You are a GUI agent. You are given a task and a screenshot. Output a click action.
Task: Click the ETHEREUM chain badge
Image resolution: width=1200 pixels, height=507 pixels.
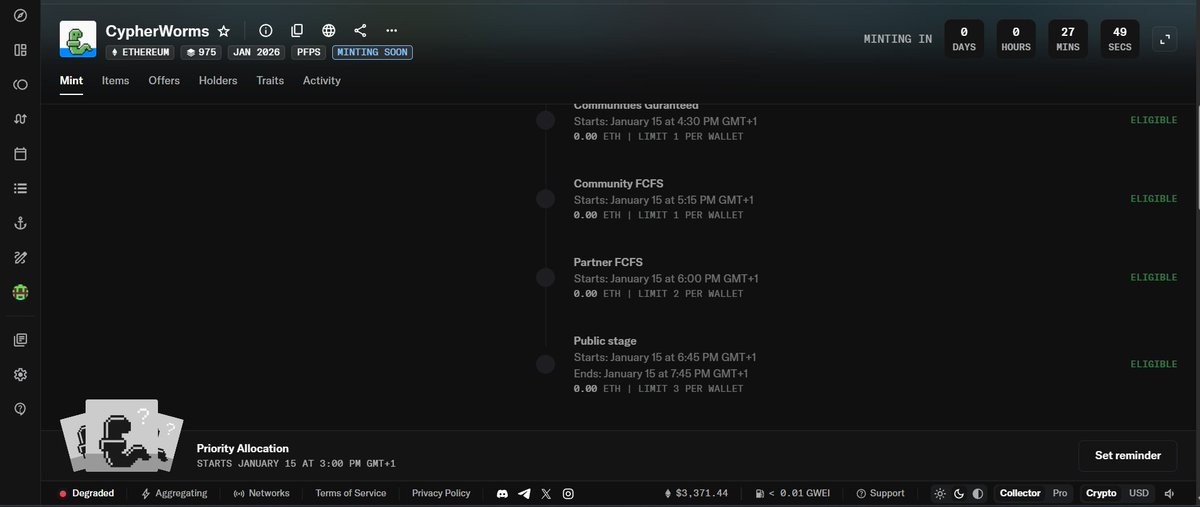141,52
